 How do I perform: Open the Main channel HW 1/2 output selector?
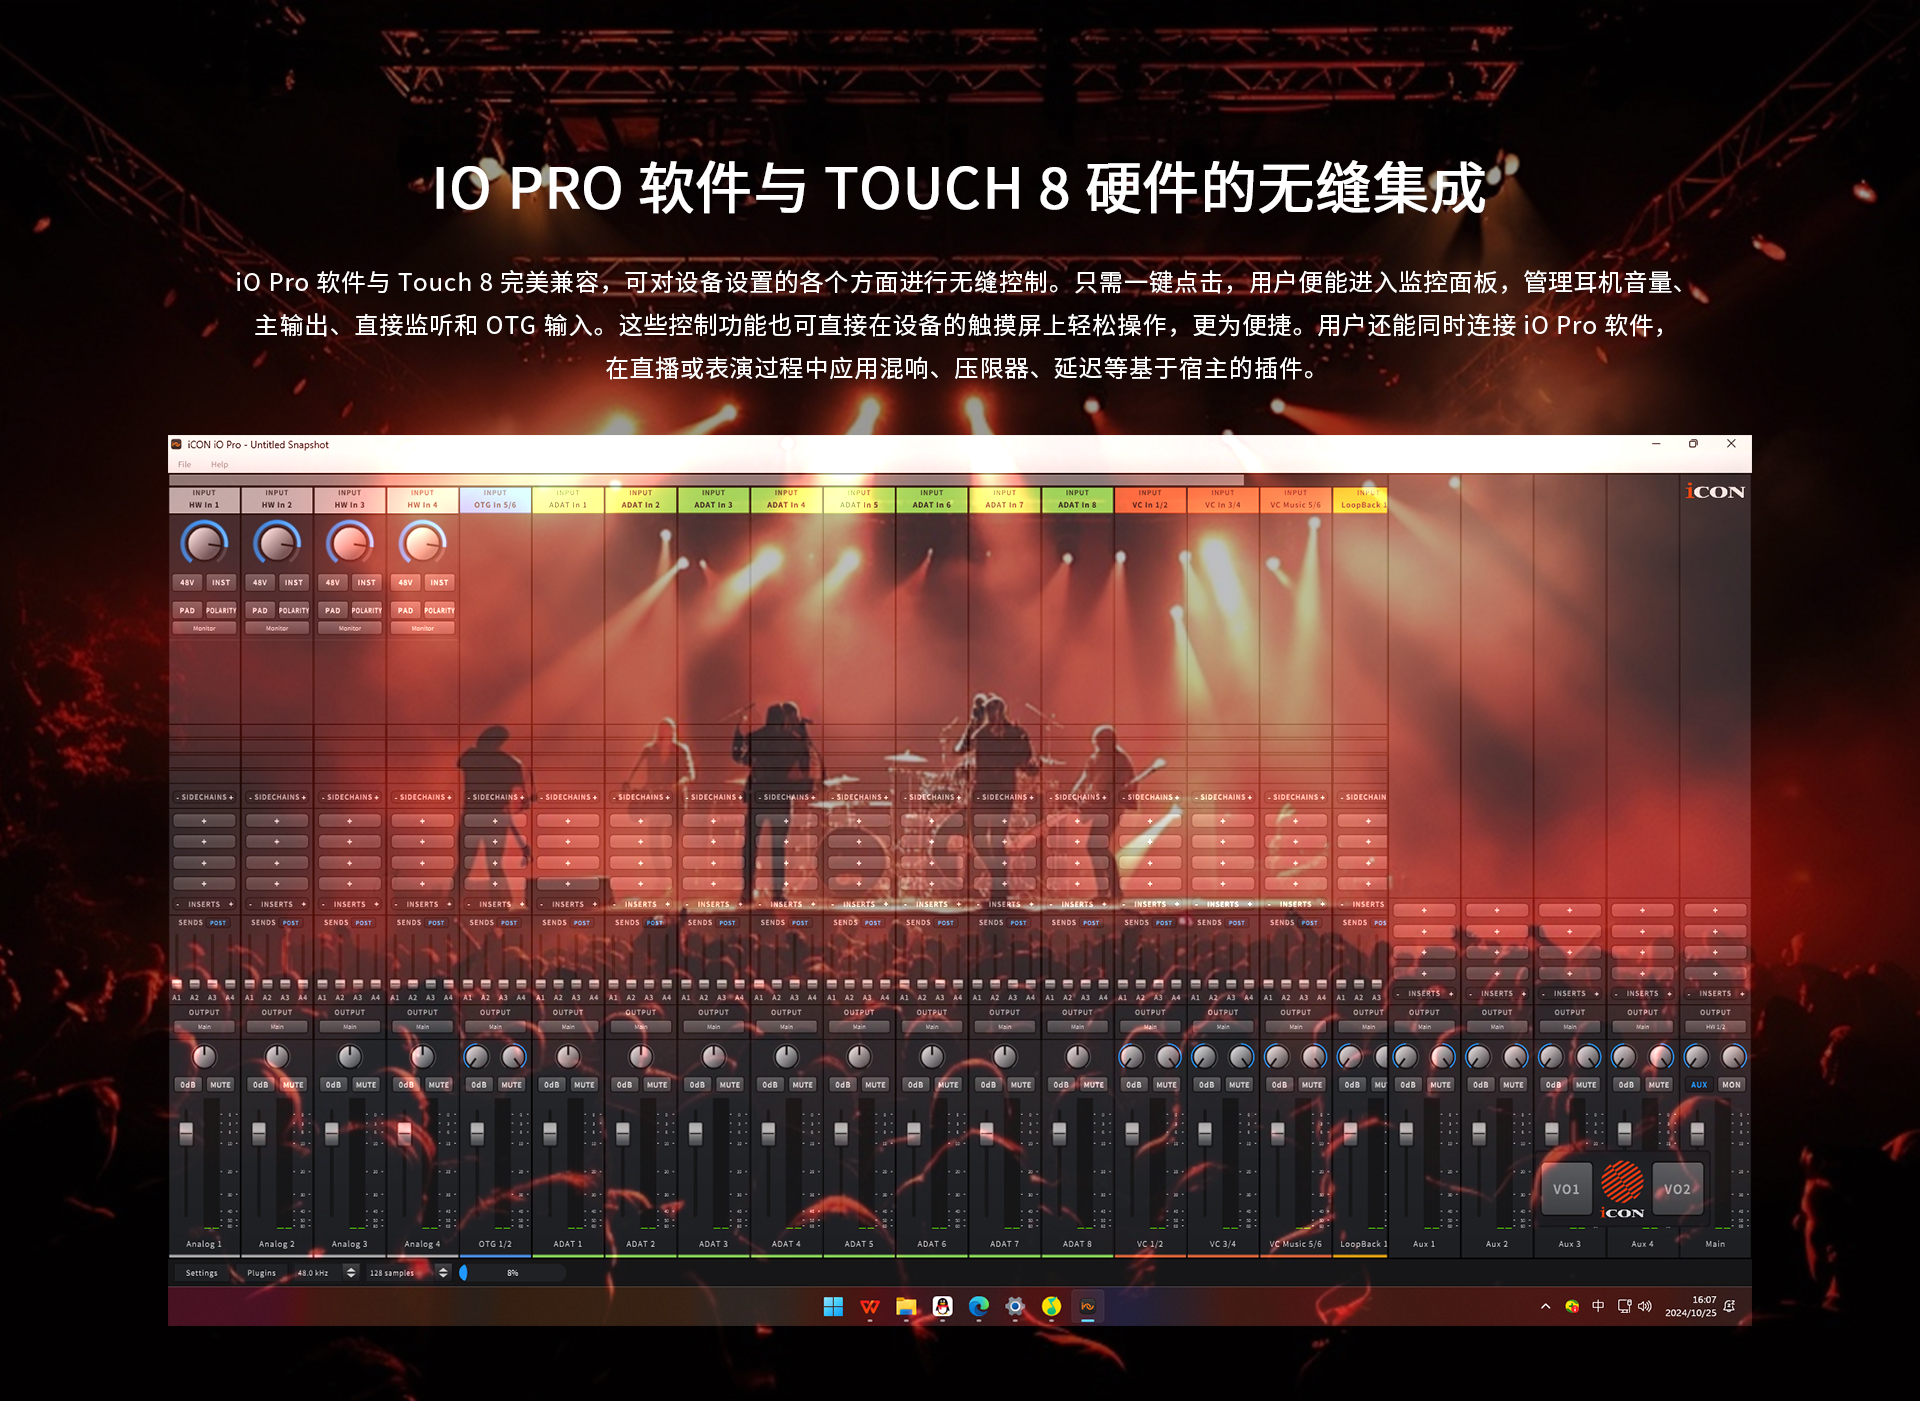[1715, 1027]
